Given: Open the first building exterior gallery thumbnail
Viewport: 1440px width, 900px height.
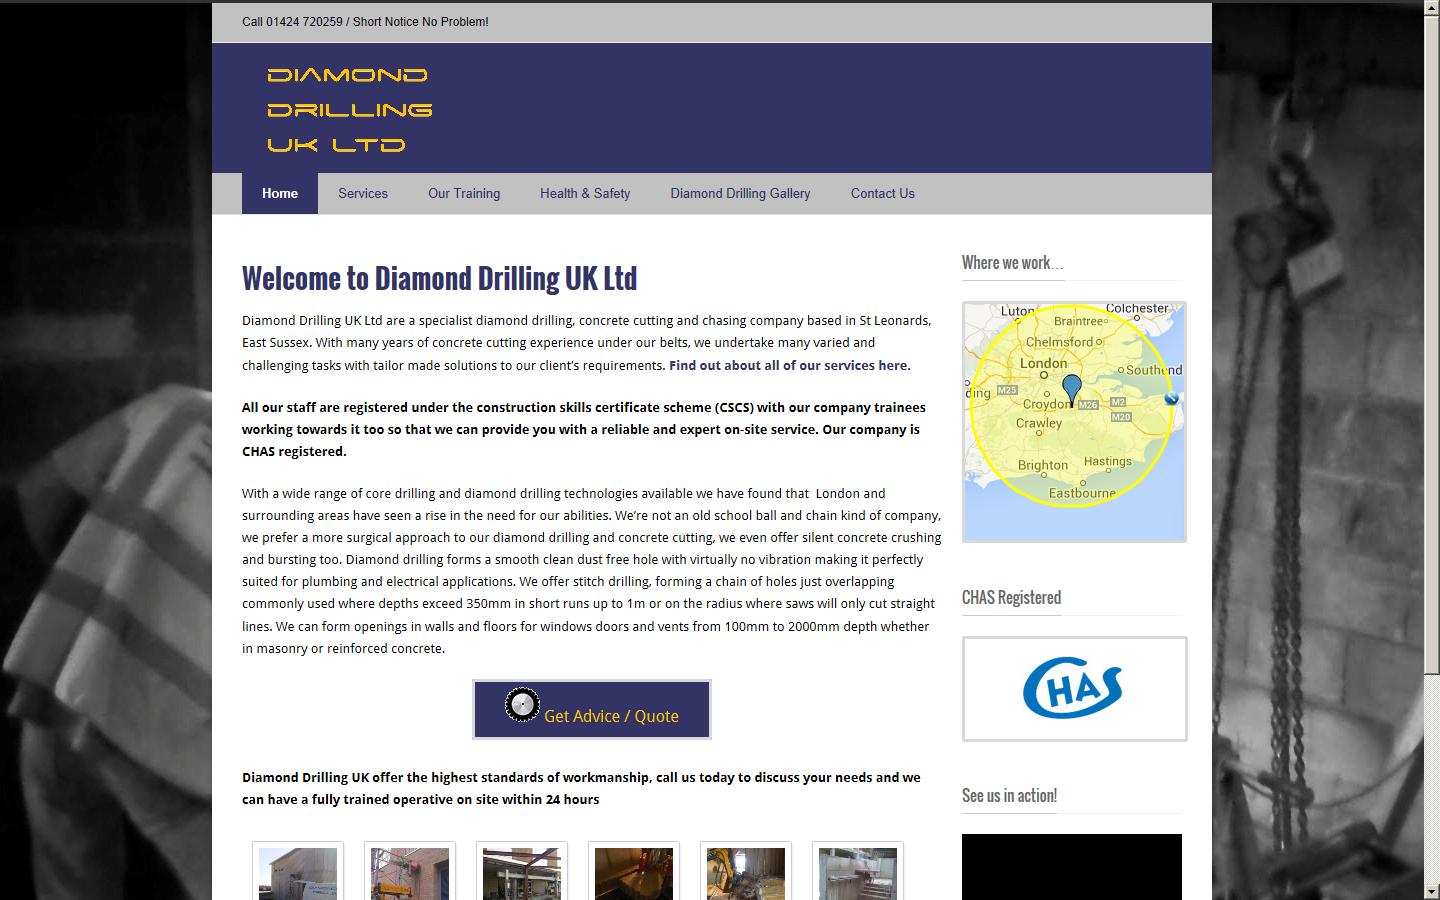Looking at the screenshot, I should [297, 873].
